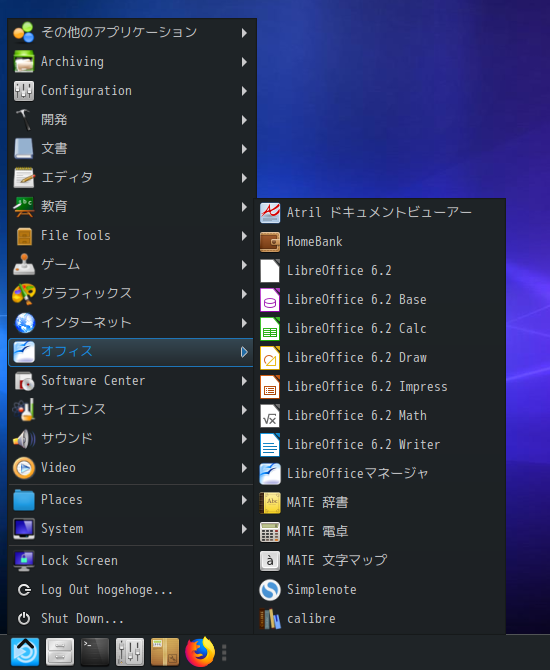Expand the Archiving submenu arrow
The height and width of the screenshot is (670, 550).
coord(244,62)
